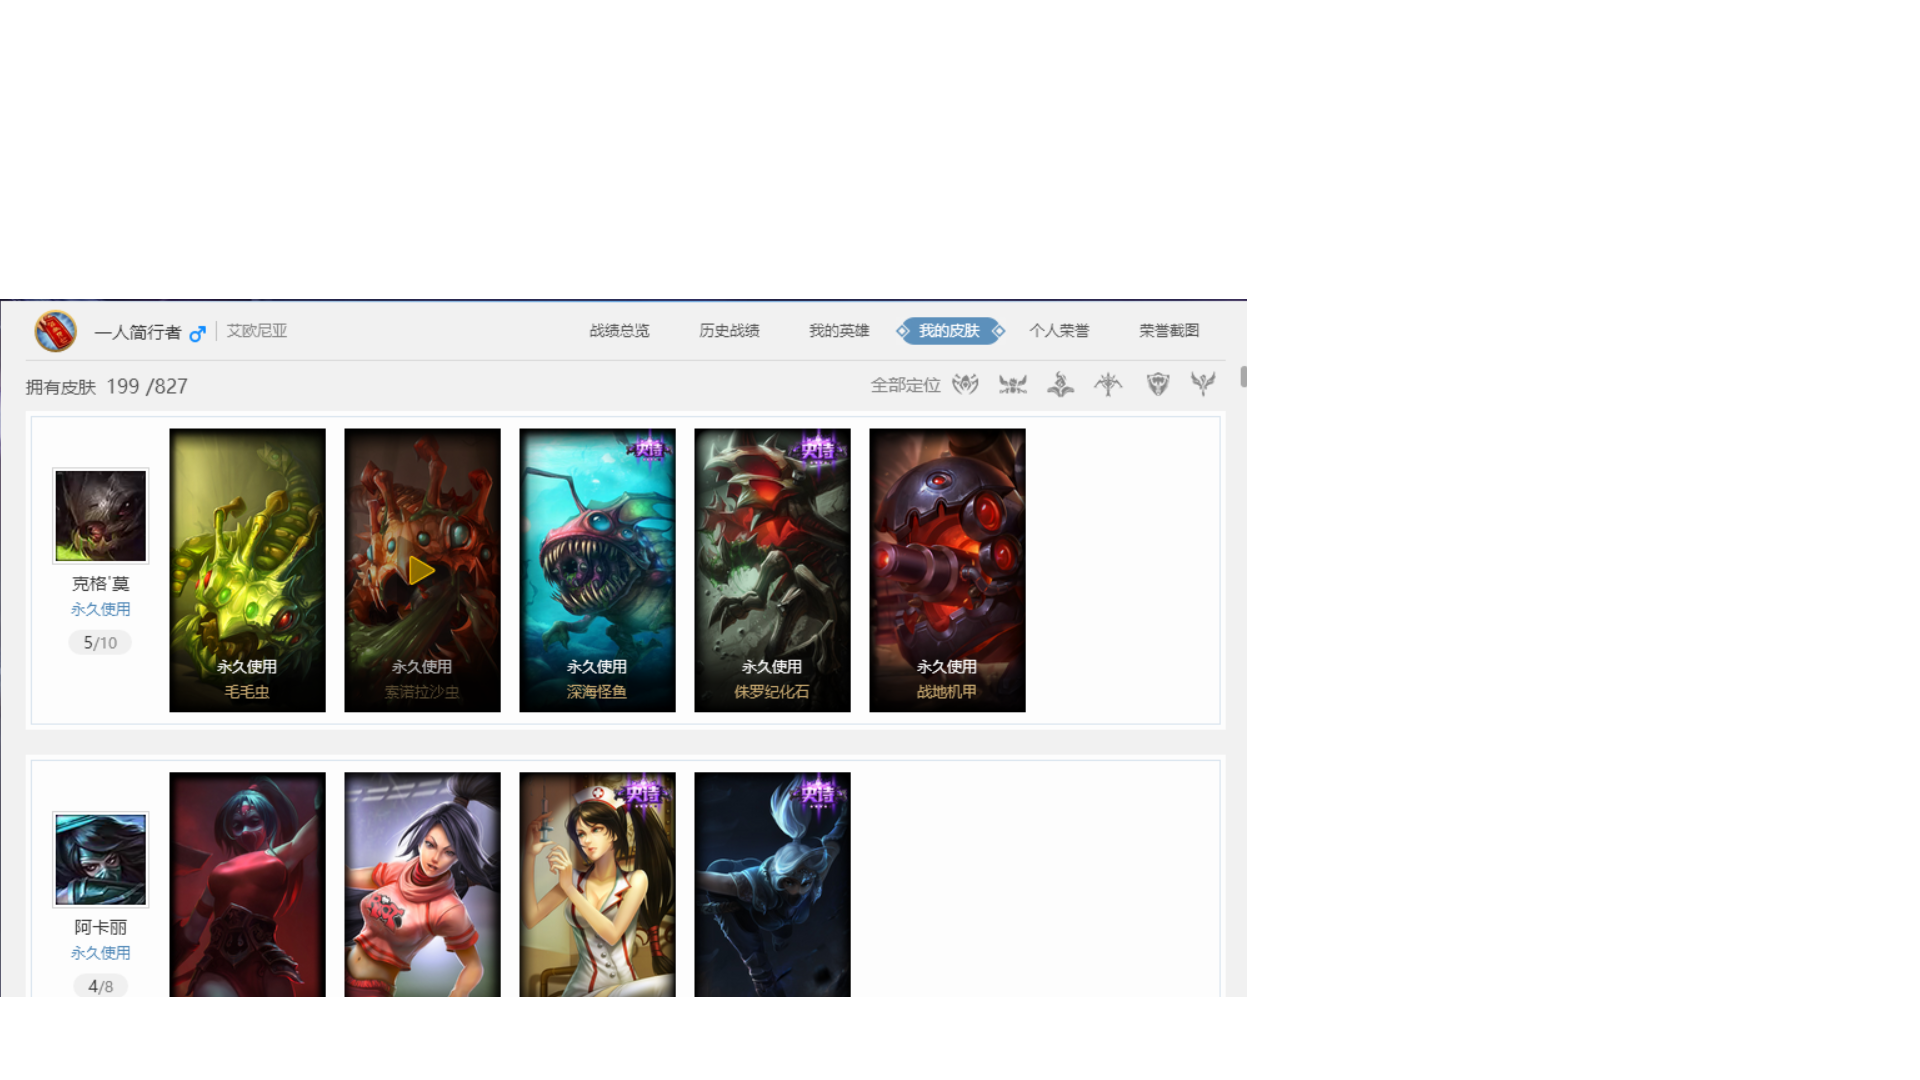Open the 战绩总览 tab

pyautogui.click(x=619, y=331)
